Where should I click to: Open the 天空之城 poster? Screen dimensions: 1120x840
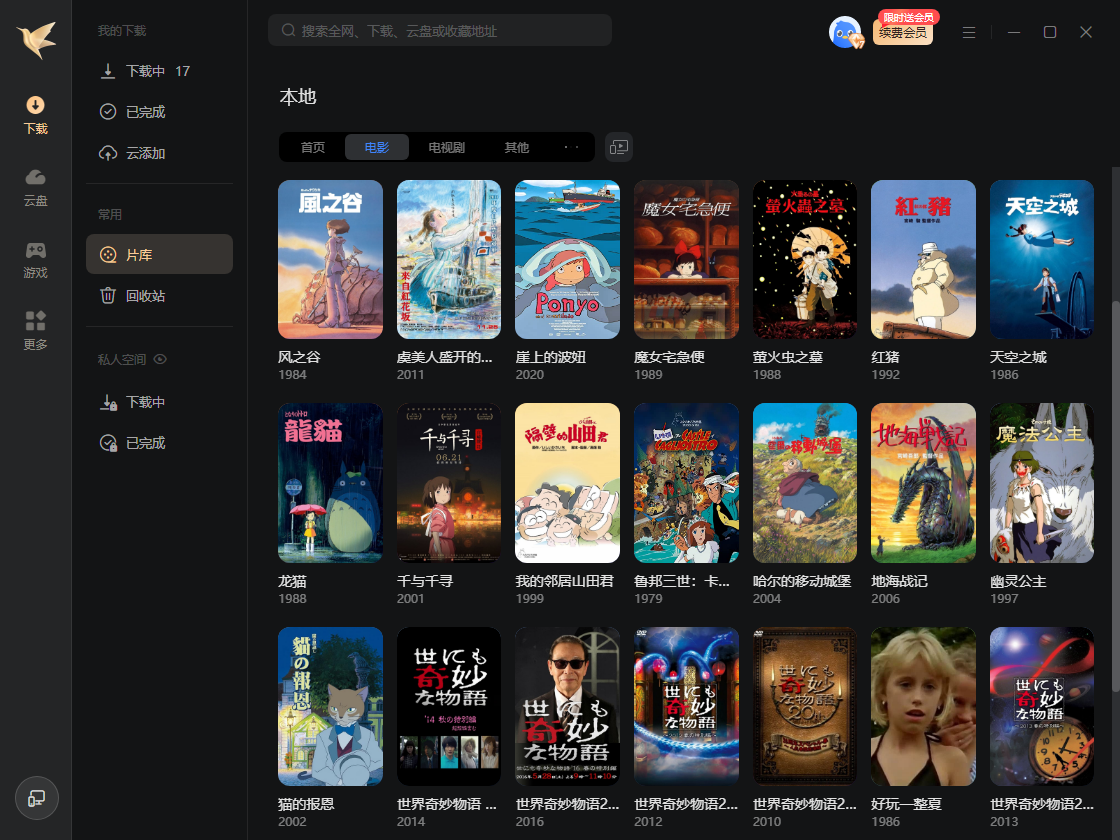click(x=1041, y=259)
